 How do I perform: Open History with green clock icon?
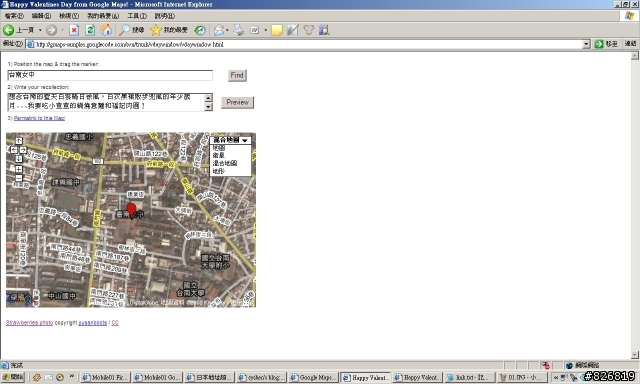pos(200,30)
